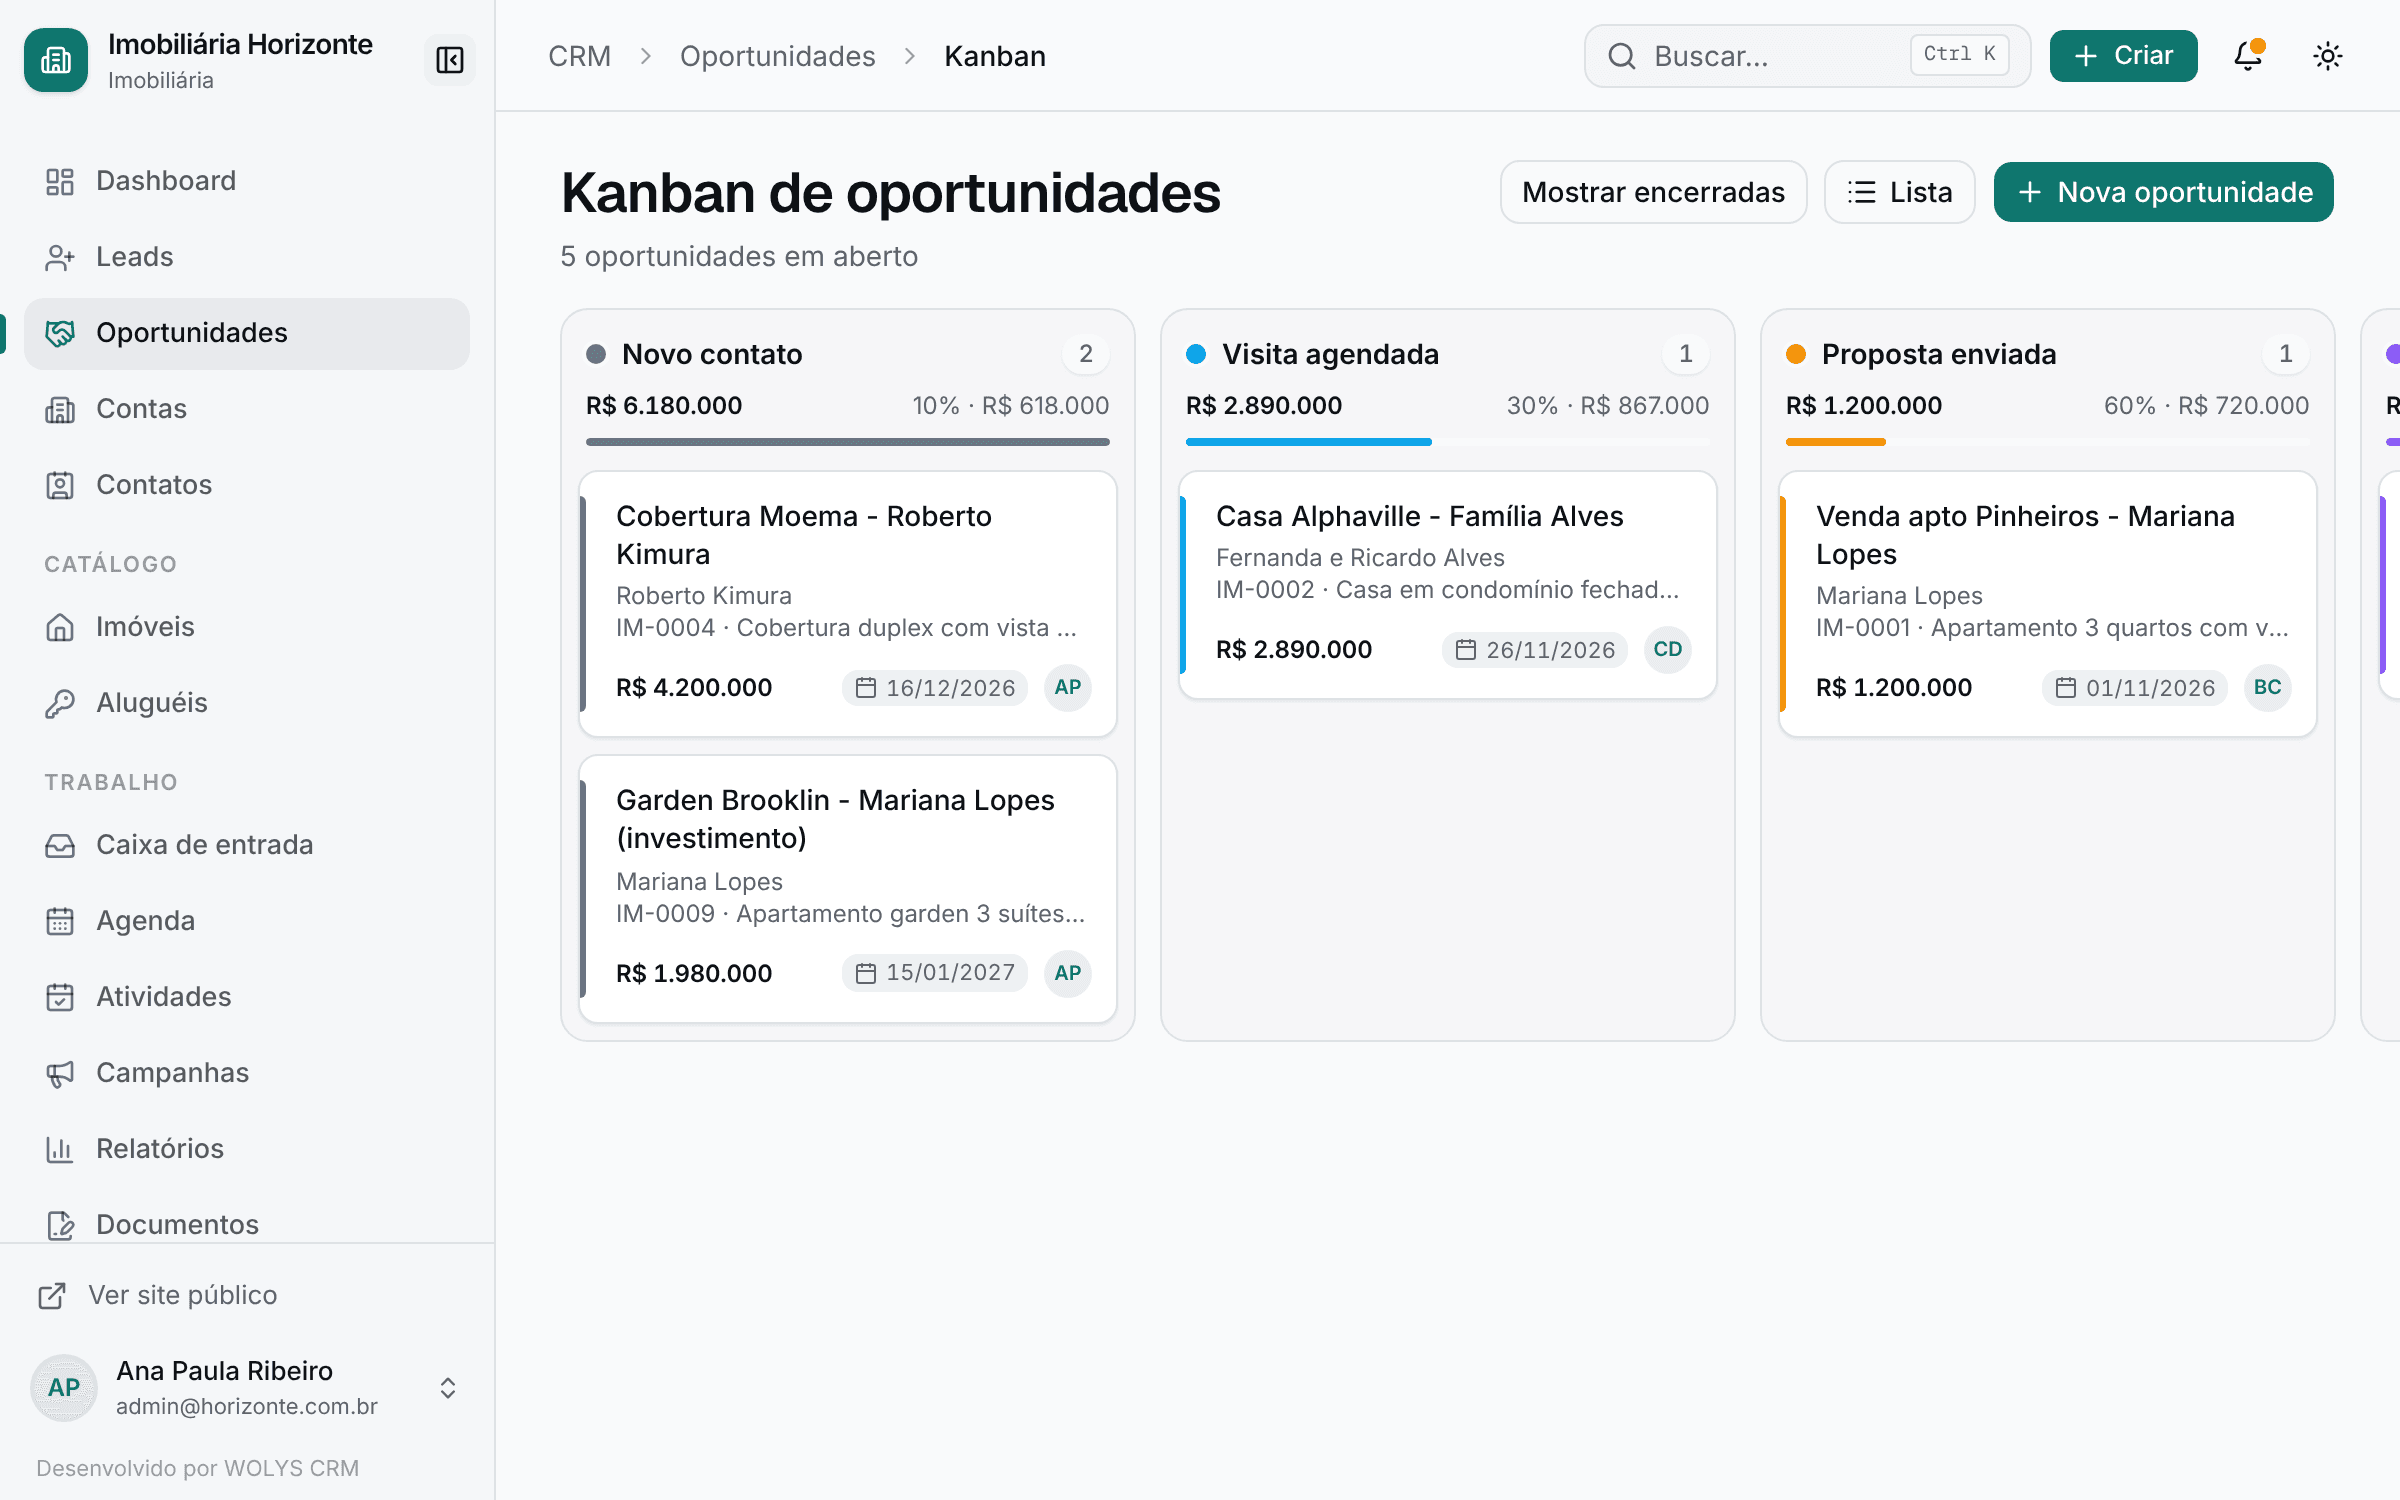Click the 26/11/2026 date badge
The image size is (2400, 1500).
coord(1535,650)
